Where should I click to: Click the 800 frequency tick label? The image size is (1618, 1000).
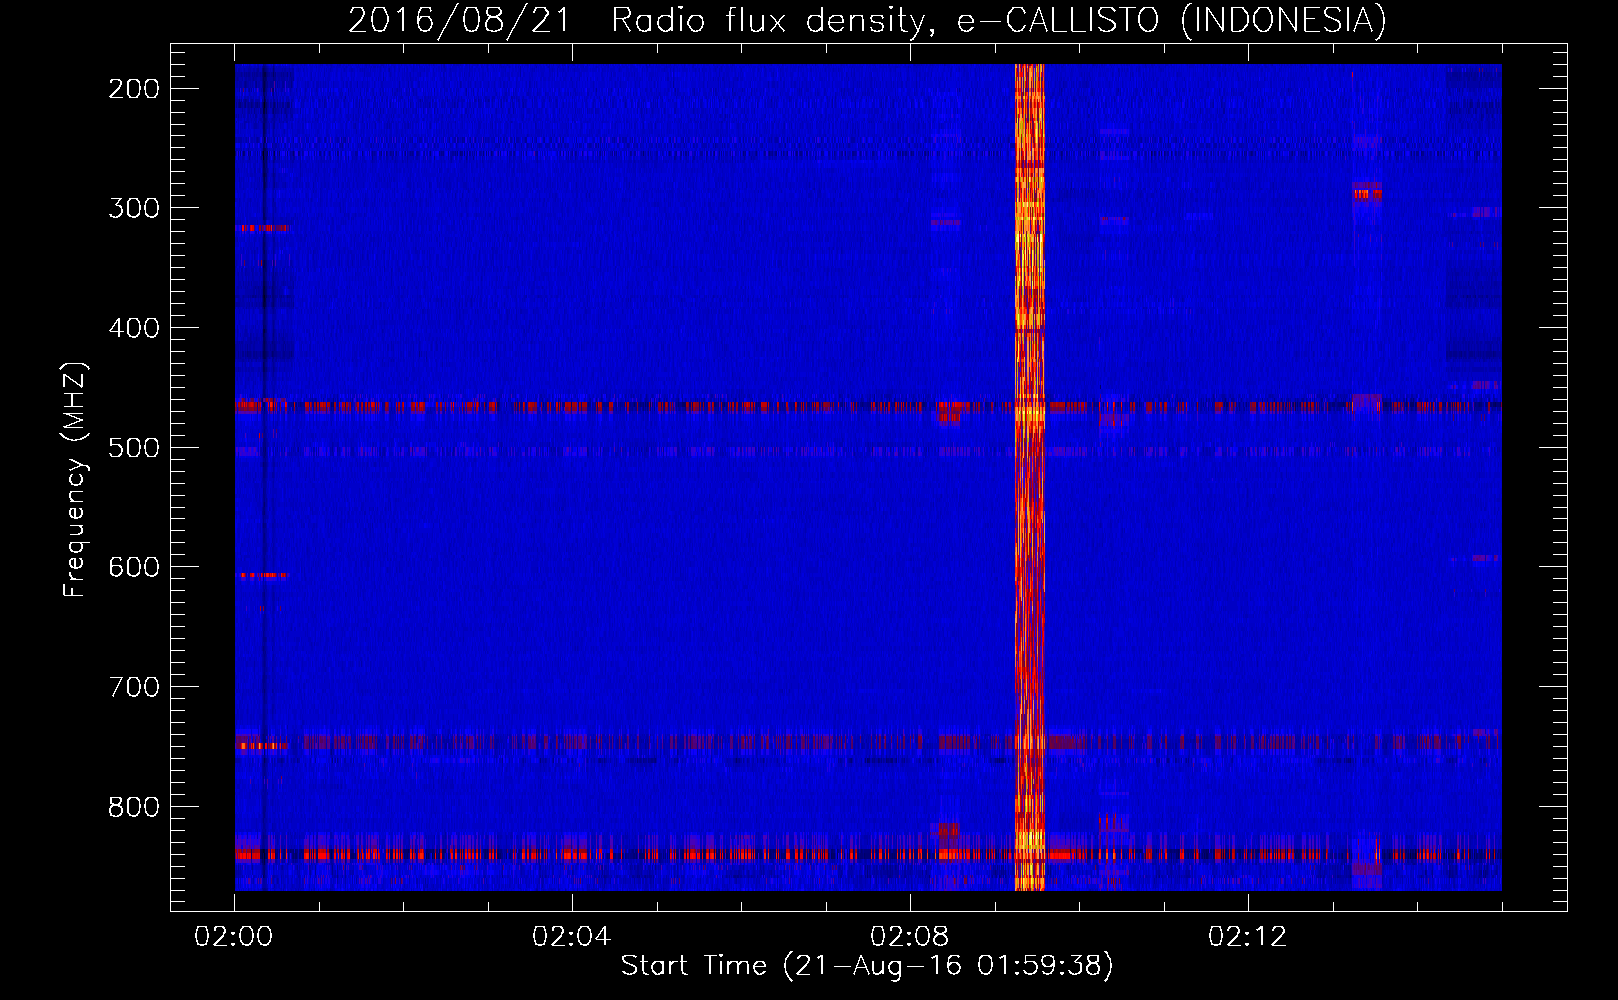coord(134,807)
